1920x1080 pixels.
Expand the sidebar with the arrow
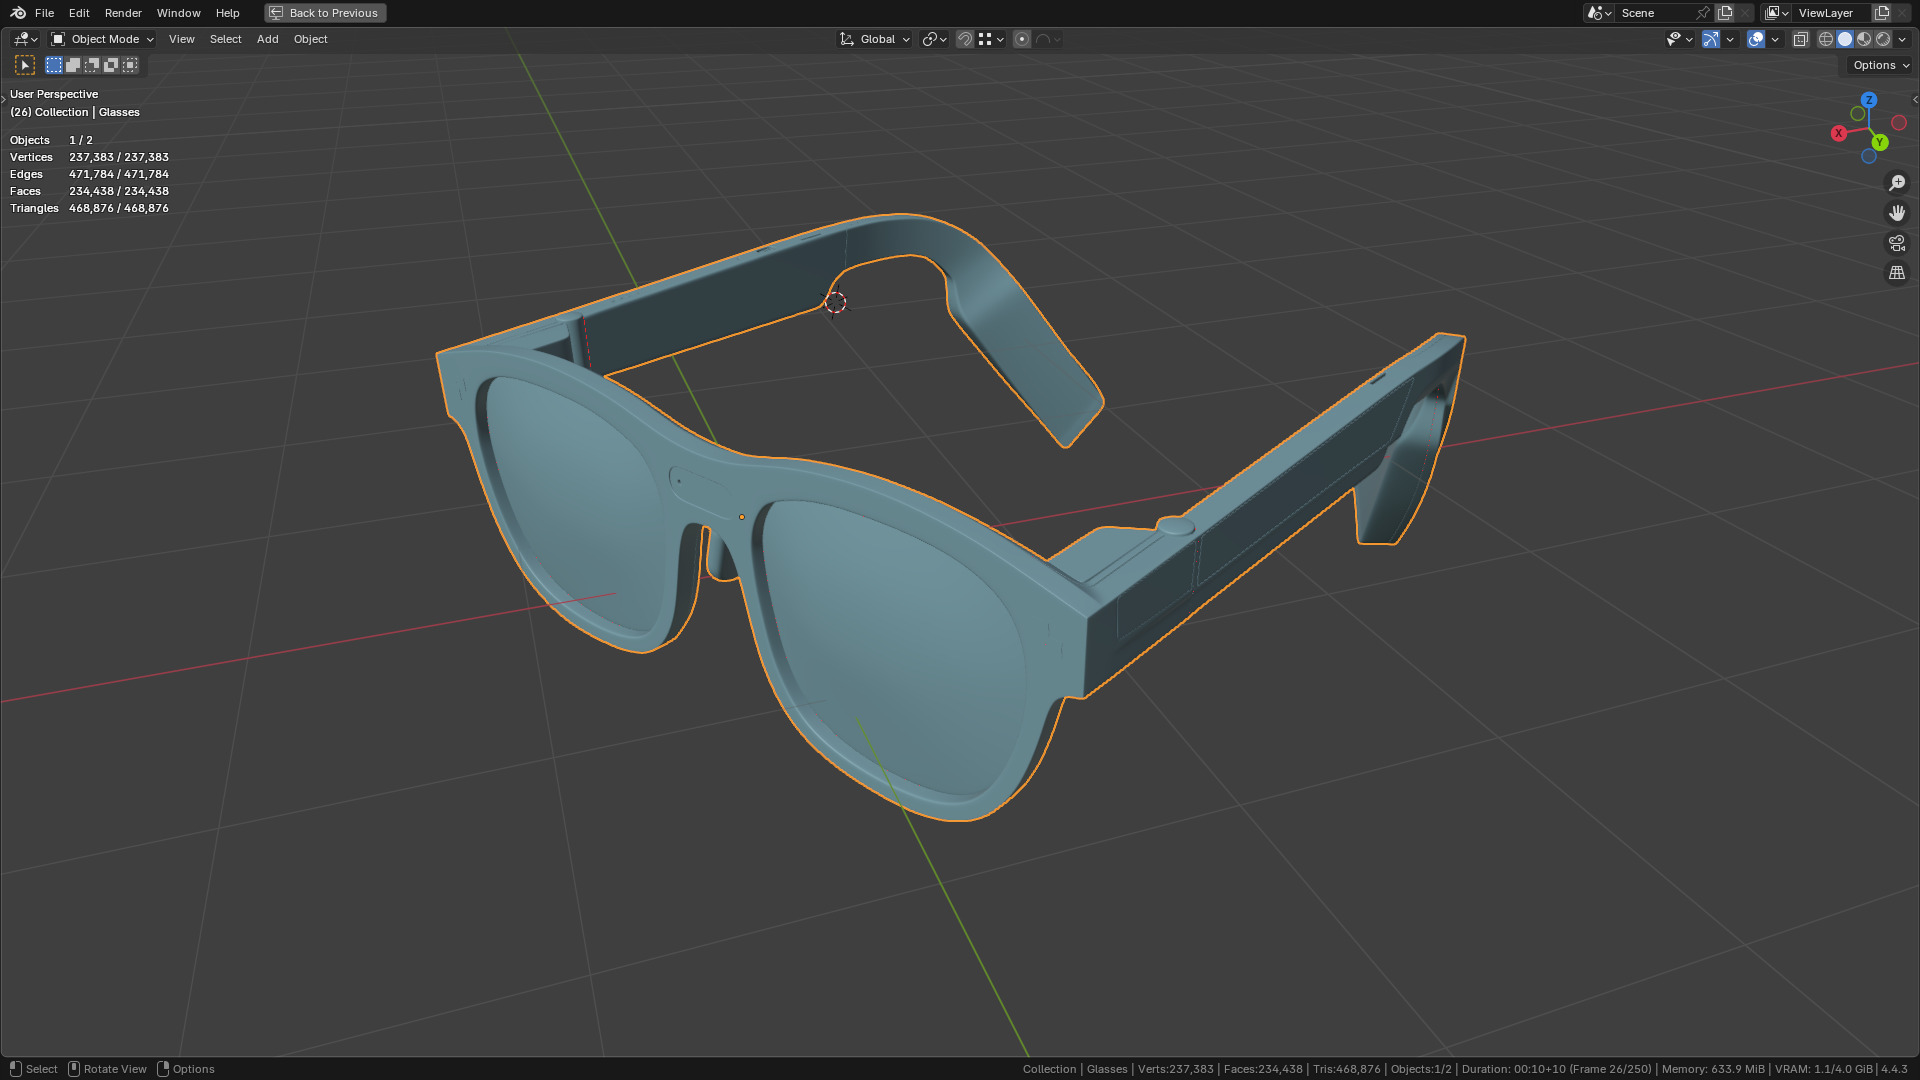coord(1914,99)
